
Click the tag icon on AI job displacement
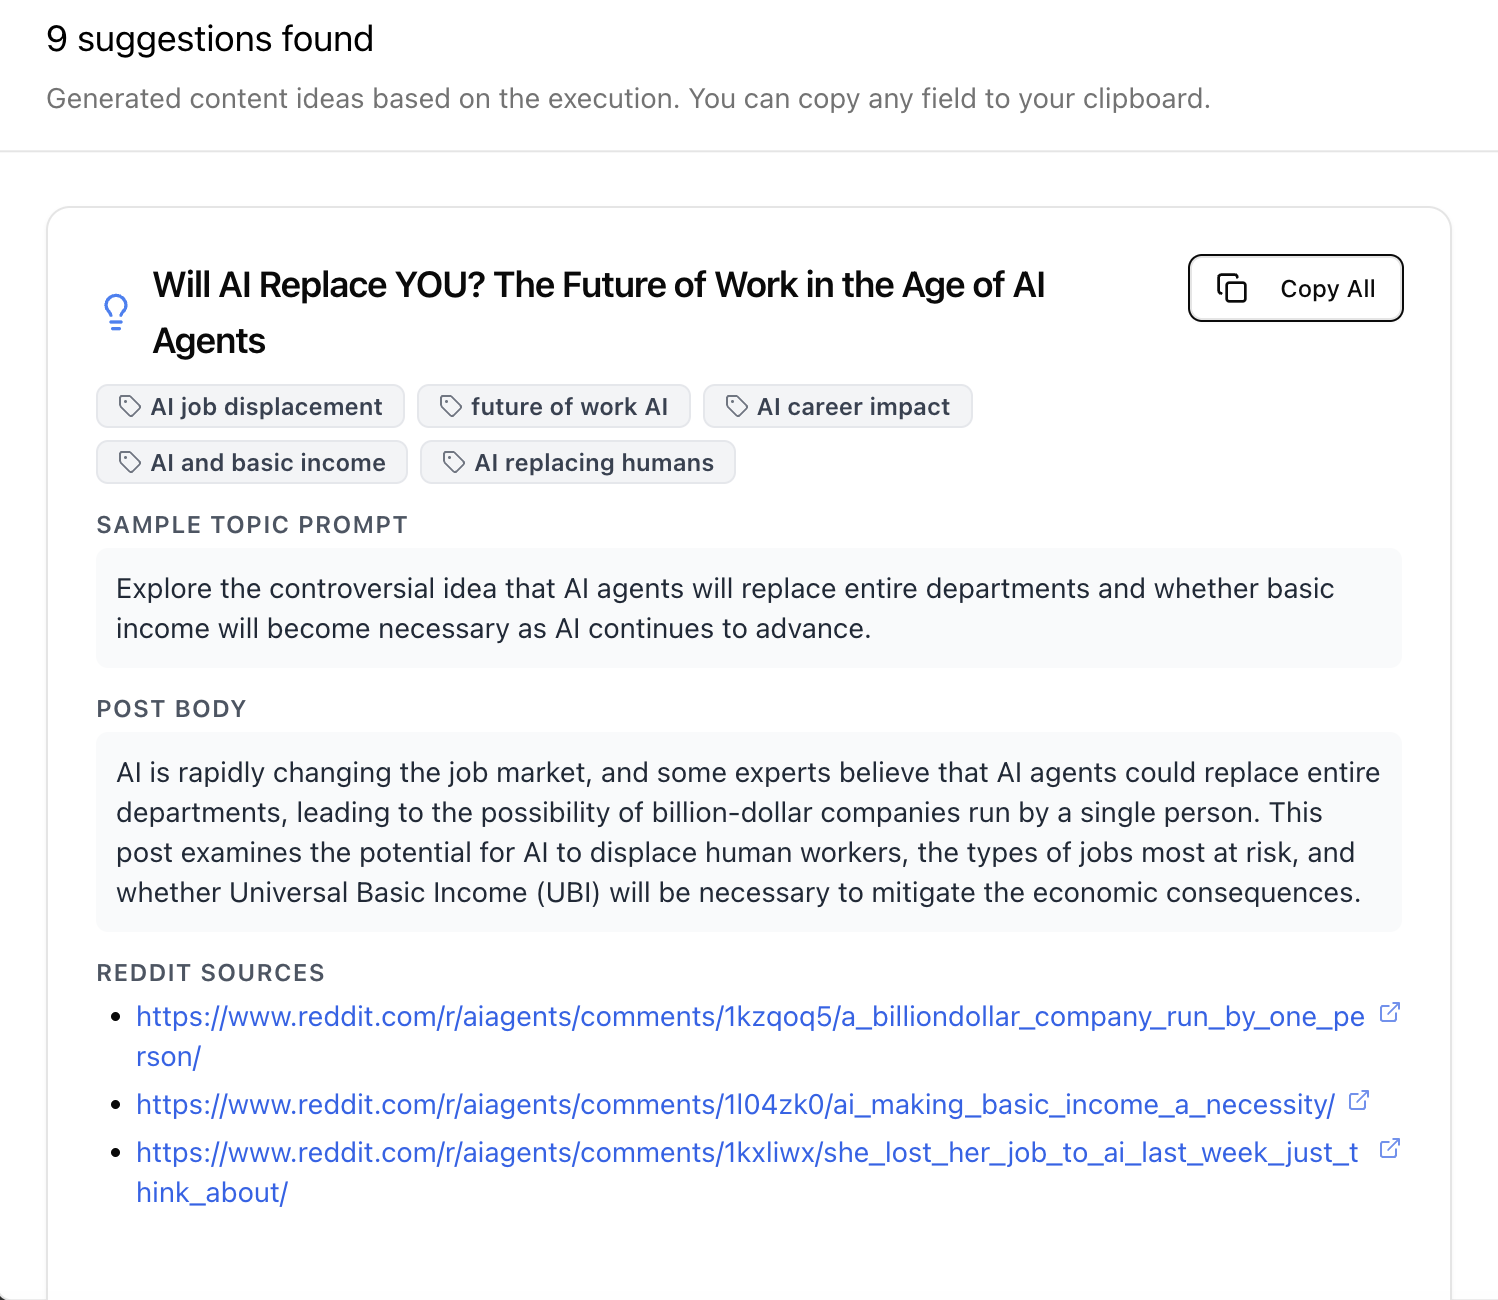(x=130, y=406)
